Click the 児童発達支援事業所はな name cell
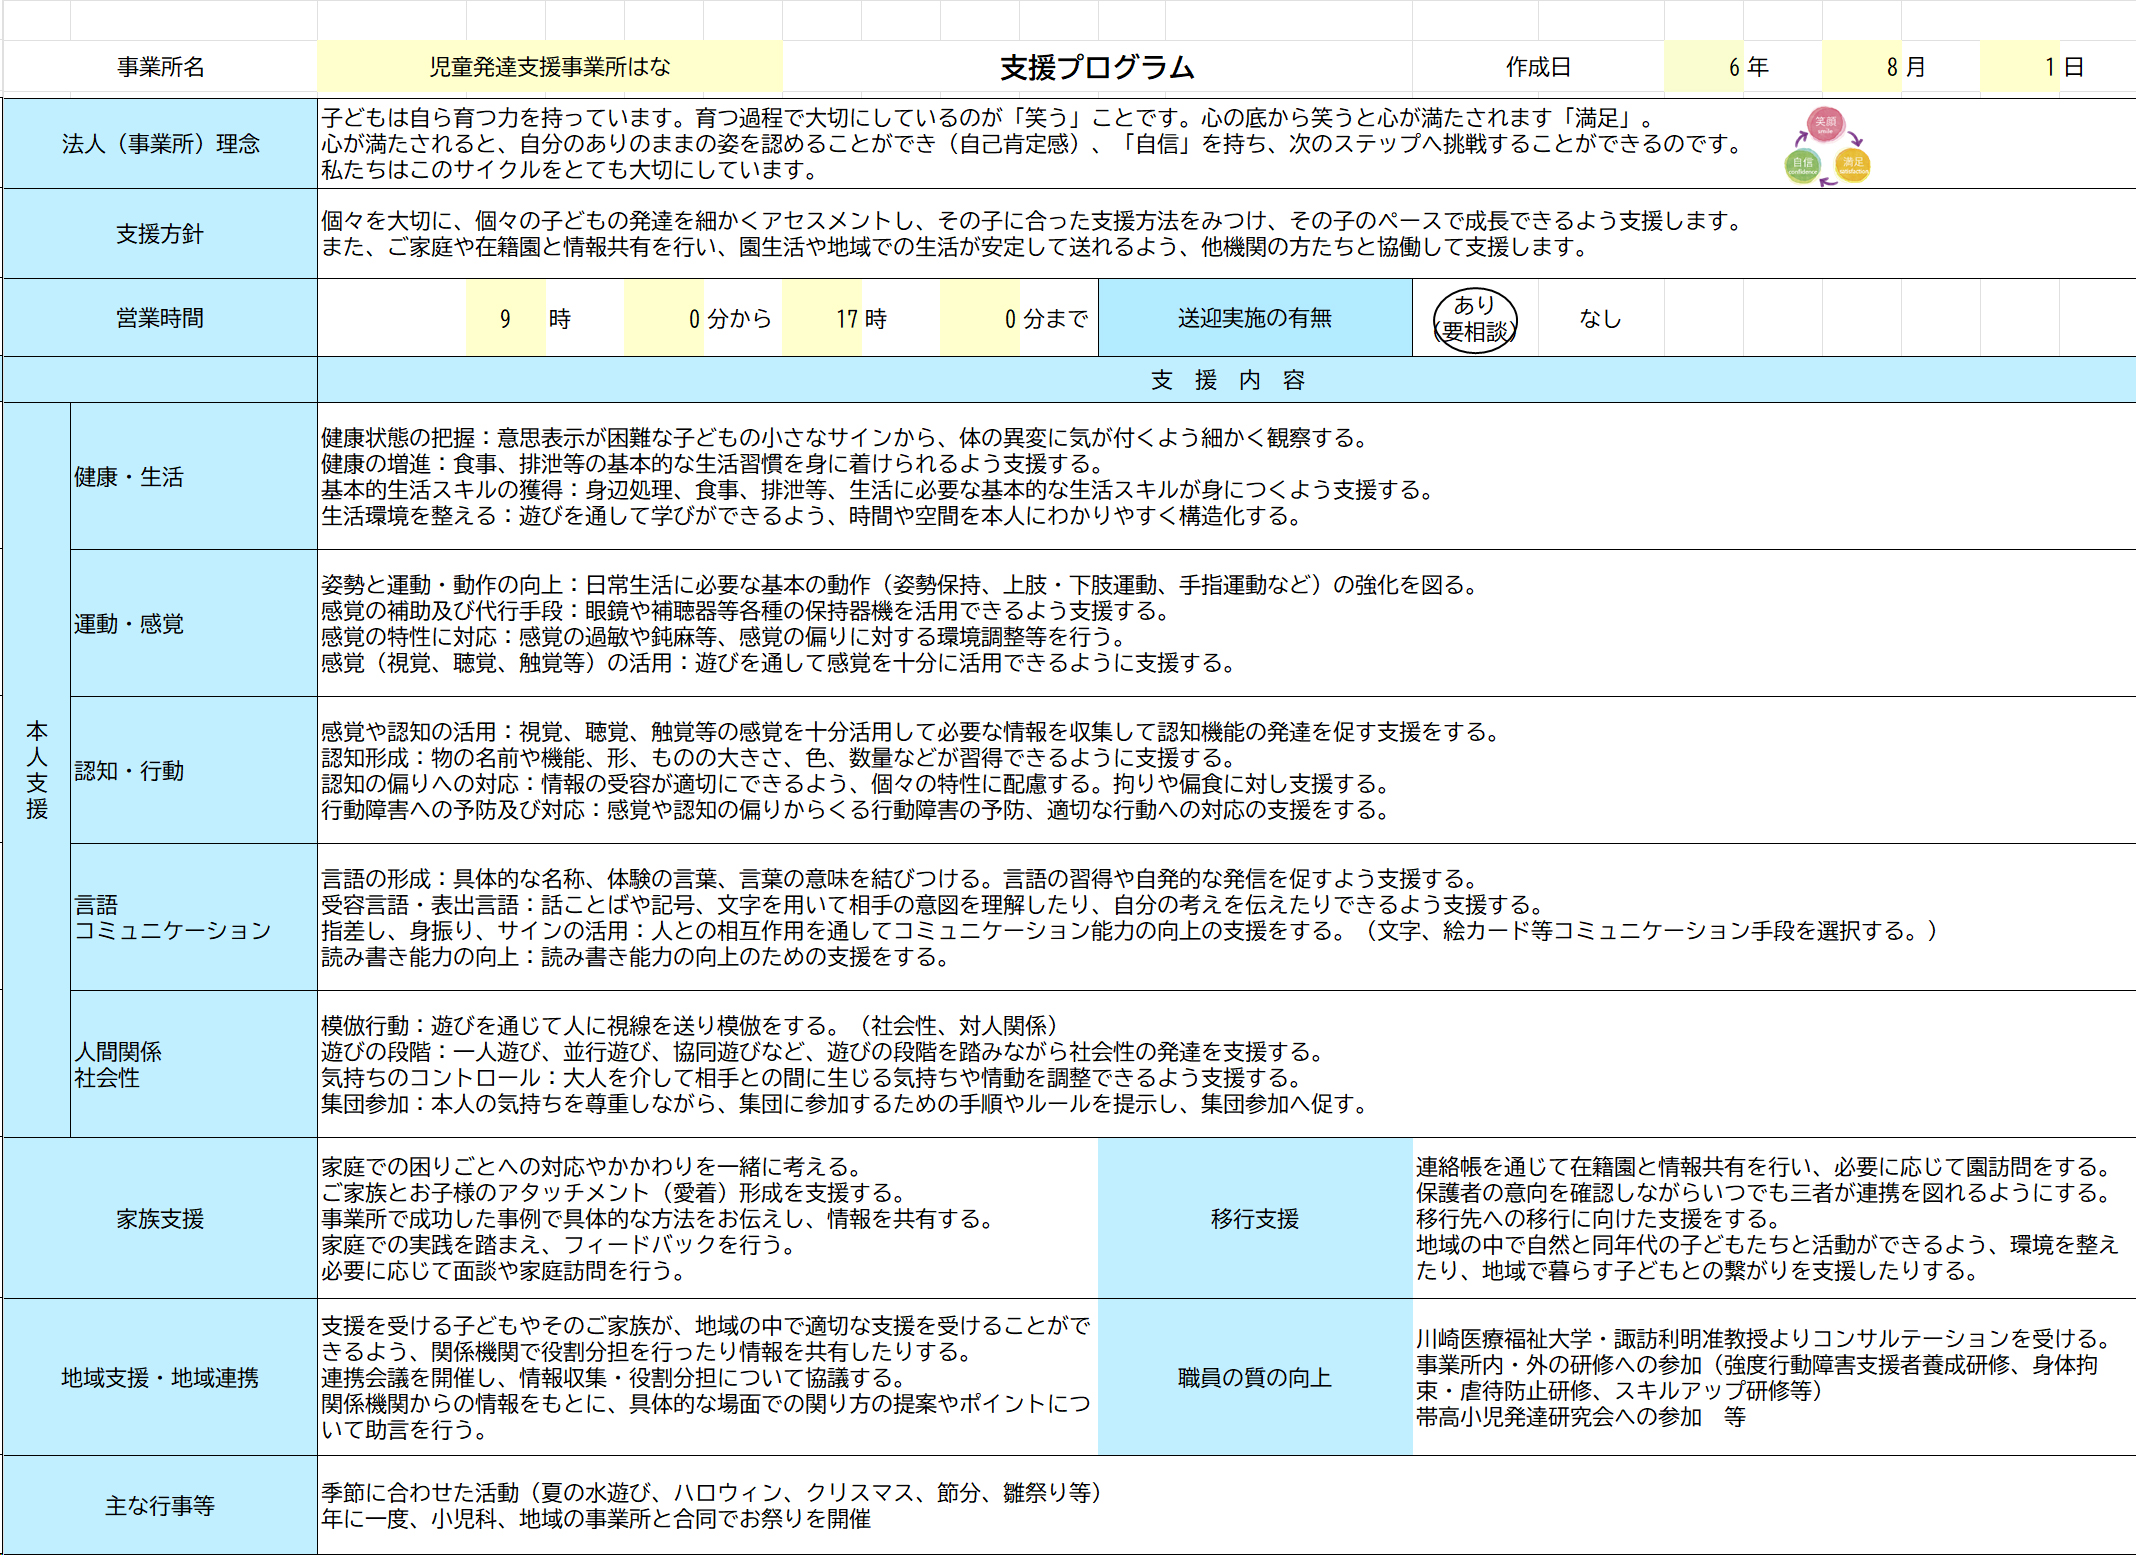 tap(550, 67)
